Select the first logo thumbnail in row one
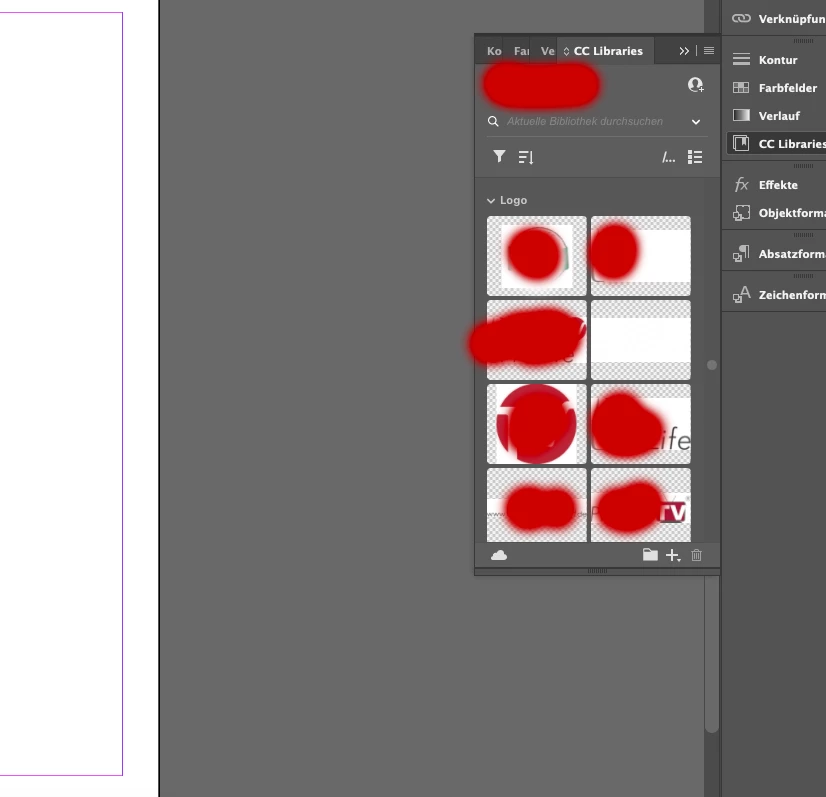 click(x=536, y=255)
